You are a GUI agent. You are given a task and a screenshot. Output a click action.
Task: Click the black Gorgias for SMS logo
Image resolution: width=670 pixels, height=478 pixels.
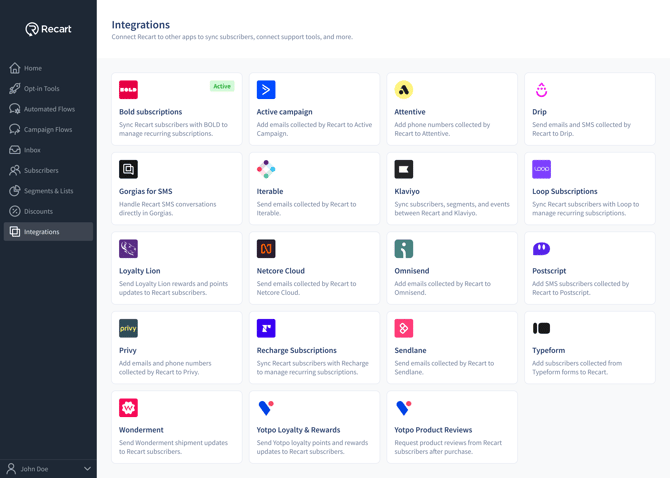128,169
